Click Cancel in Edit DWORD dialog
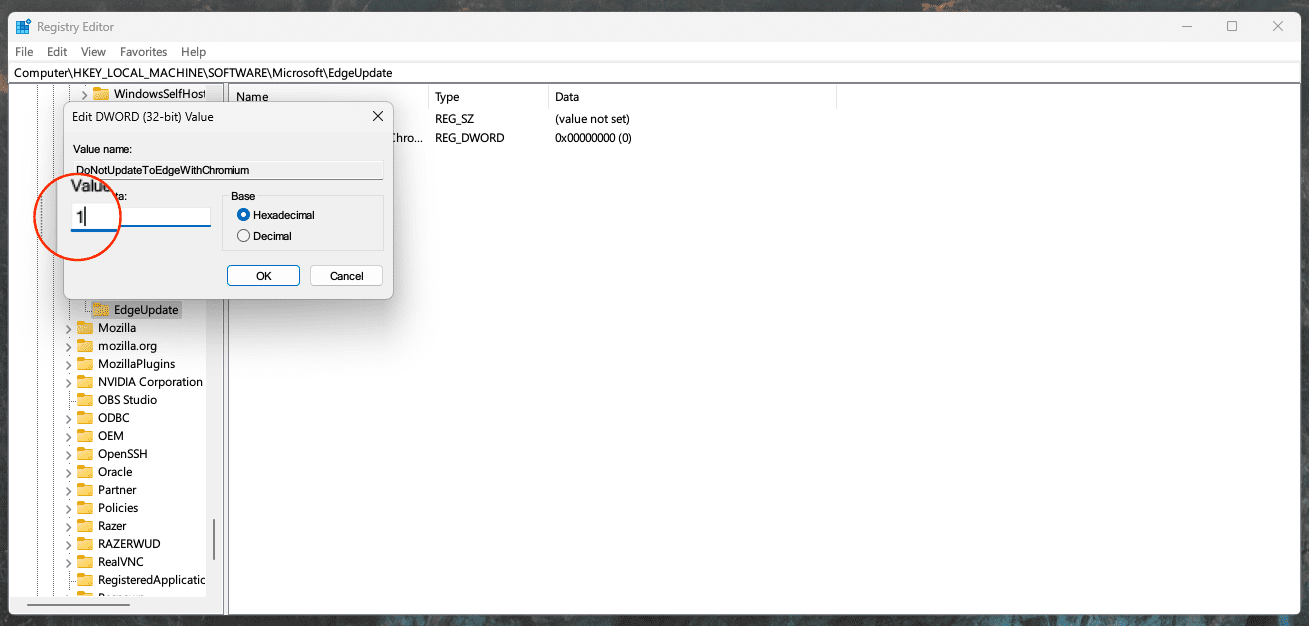The width and height of the screenshot is (1309, 626). 347,276
